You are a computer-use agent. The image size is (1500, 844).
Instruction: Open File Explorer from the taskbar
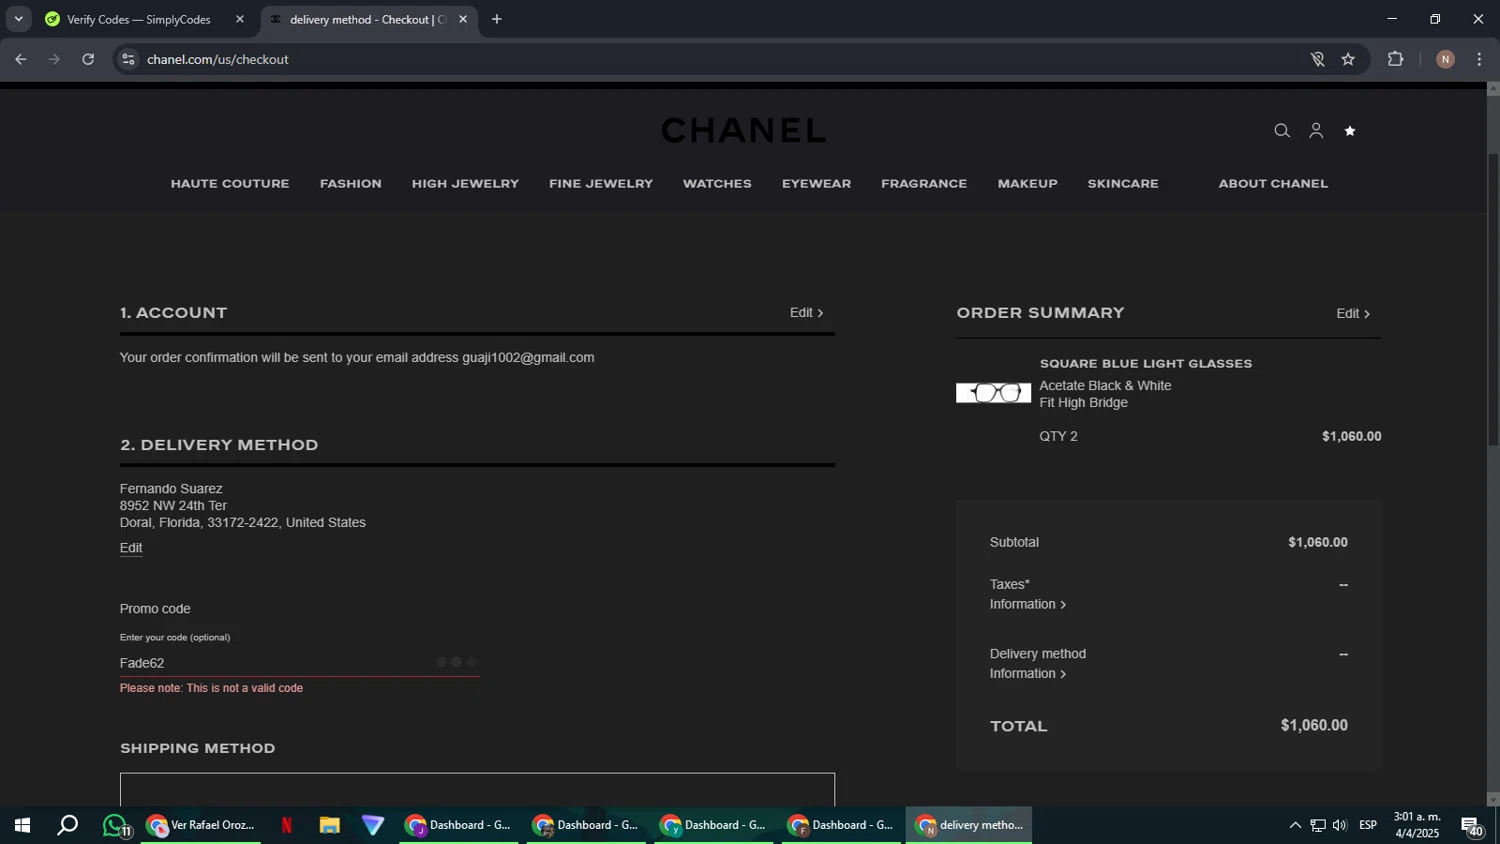(330, 826)
